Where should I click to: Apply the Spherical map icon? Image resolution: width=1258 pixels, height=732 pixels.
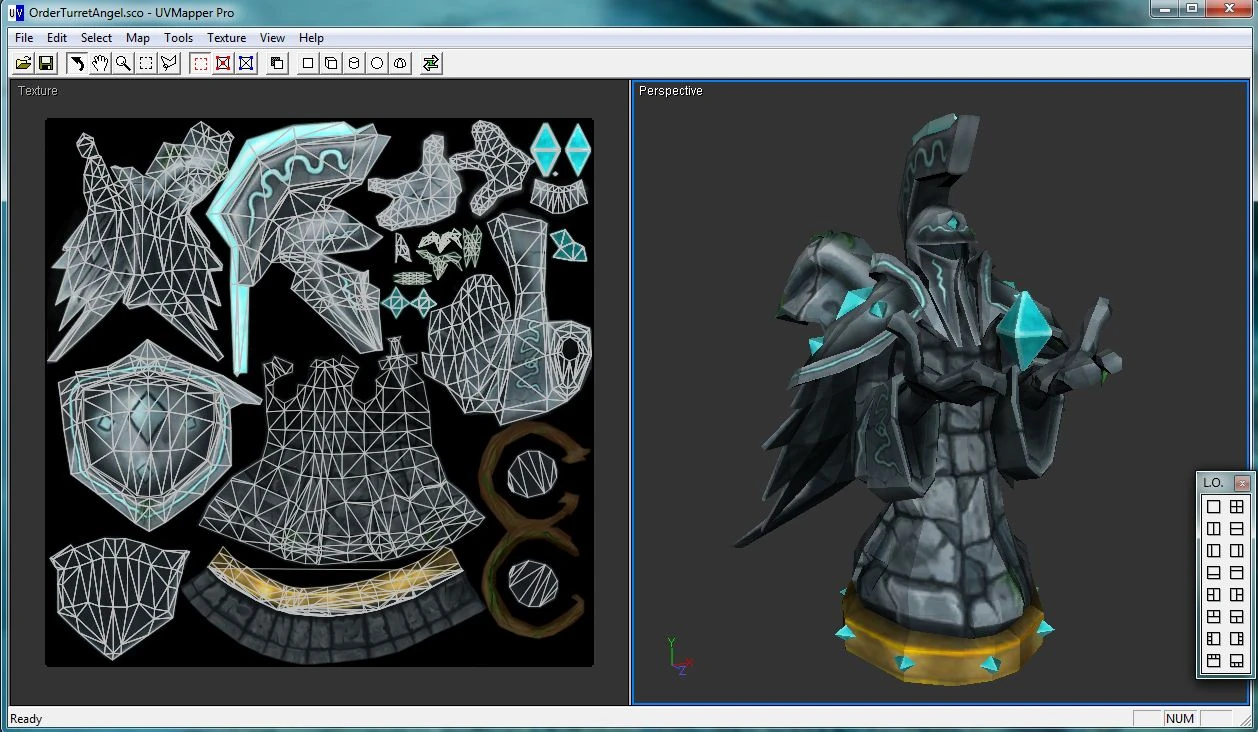[377, 63]
